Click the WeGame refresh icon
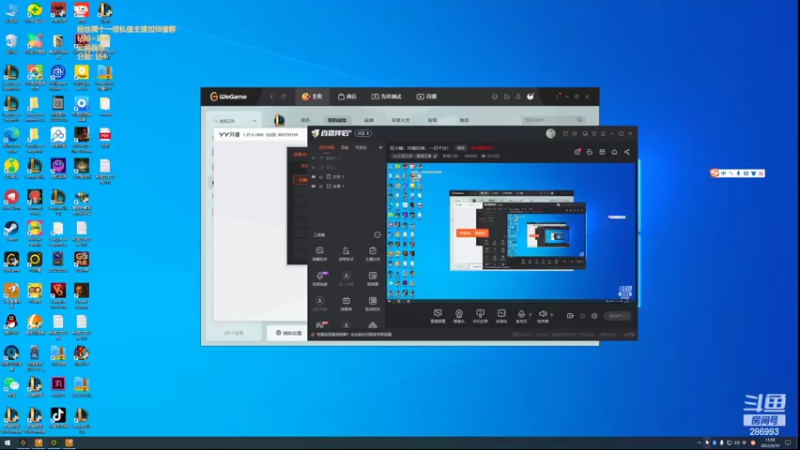Viewport: 800px width, 450px height. point(284,96)
